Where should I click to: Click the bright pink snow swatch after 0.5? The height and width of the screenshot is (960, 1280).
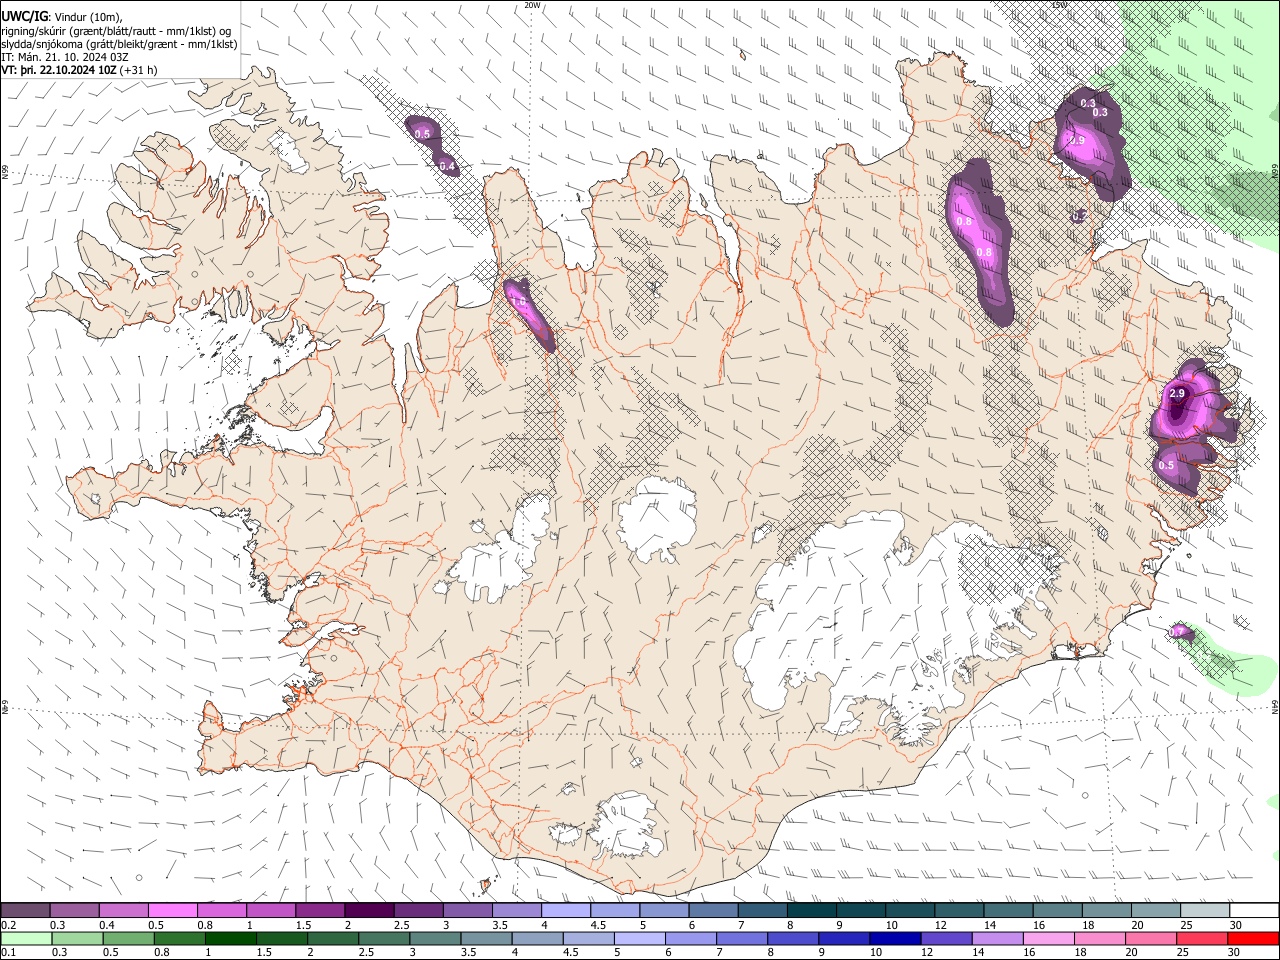(x=172, y=910)
